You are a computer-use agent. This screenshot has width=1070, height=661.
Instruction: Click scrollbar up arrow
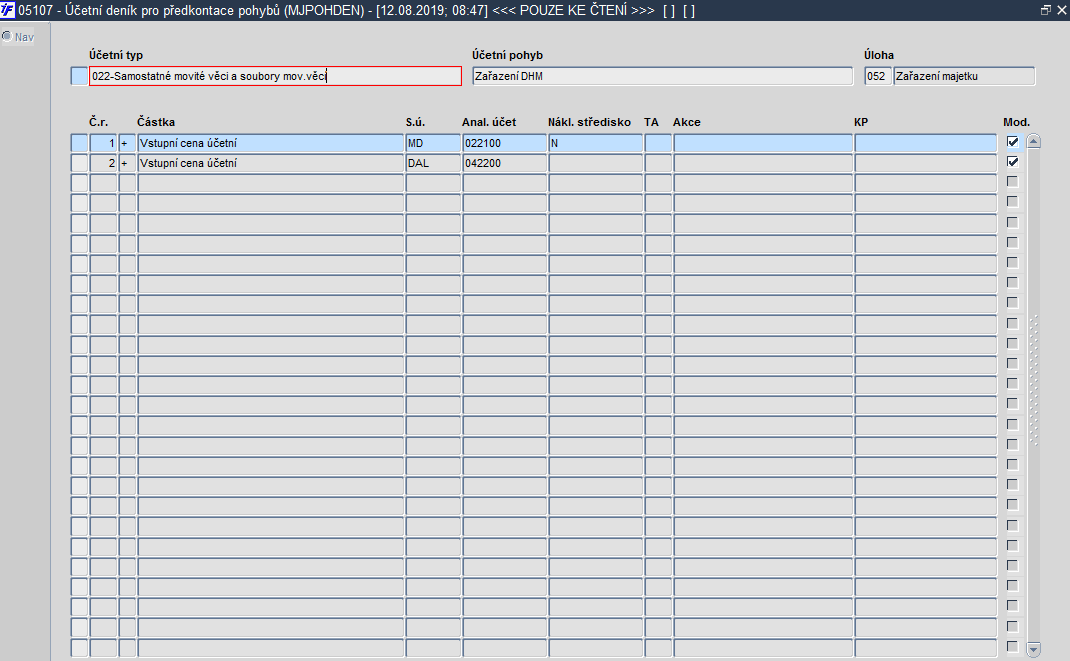1033,142
